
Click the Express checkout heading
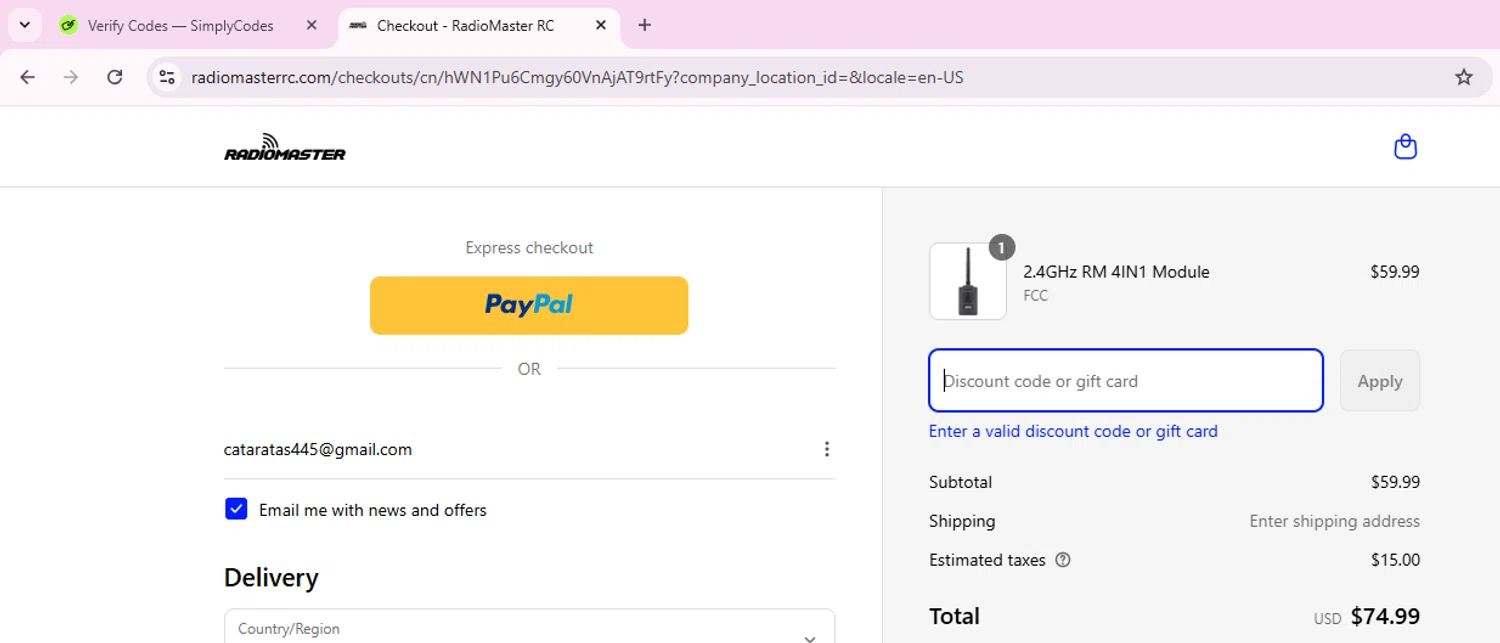pyautogui.click(x=529, y=247)
